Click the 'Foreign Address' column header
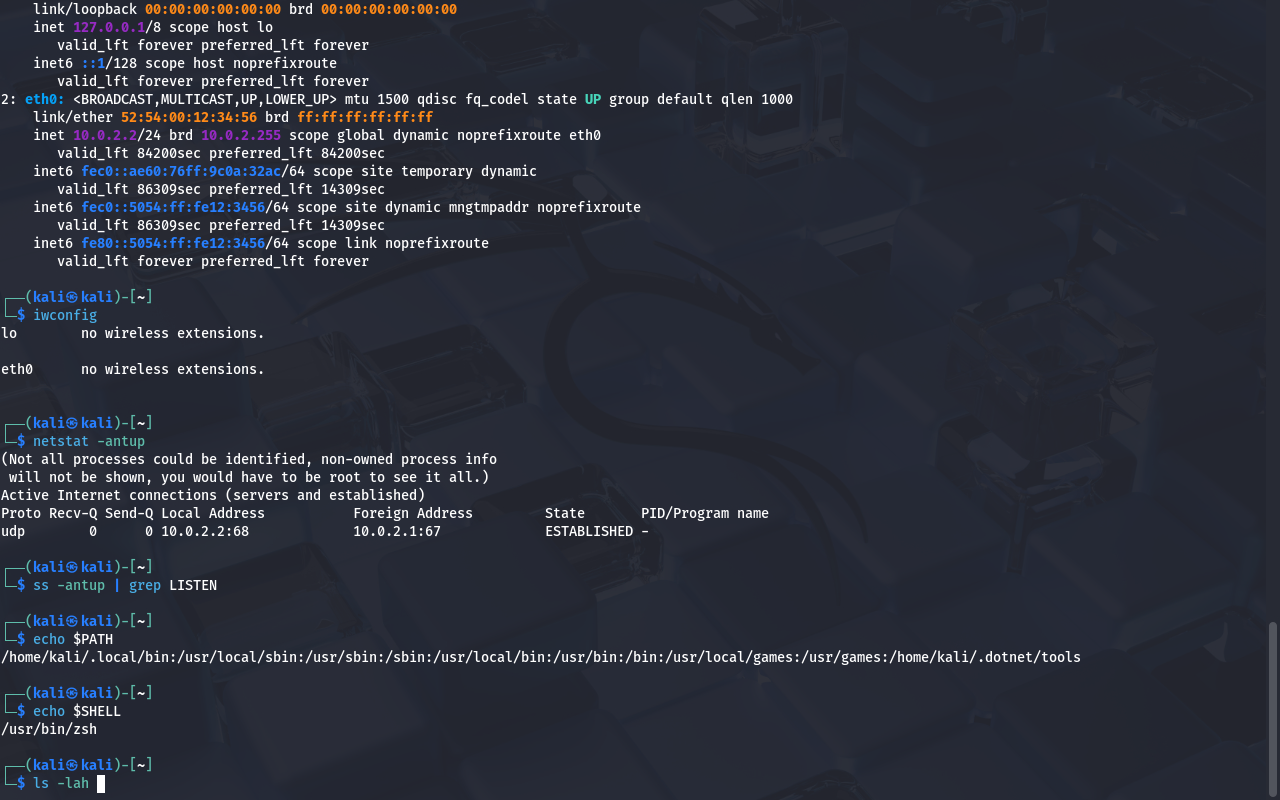Image resolution: width=1280 pixels, height=800 pixels. point(413,513)
